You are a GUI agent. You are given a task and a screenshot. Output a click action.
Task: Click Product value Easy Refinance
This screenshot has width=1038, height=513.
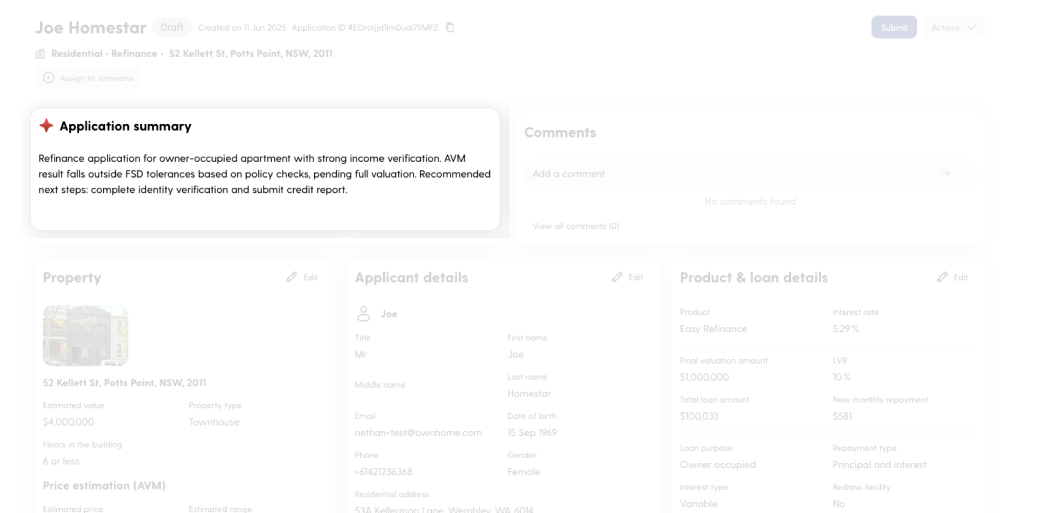(714, 329)
